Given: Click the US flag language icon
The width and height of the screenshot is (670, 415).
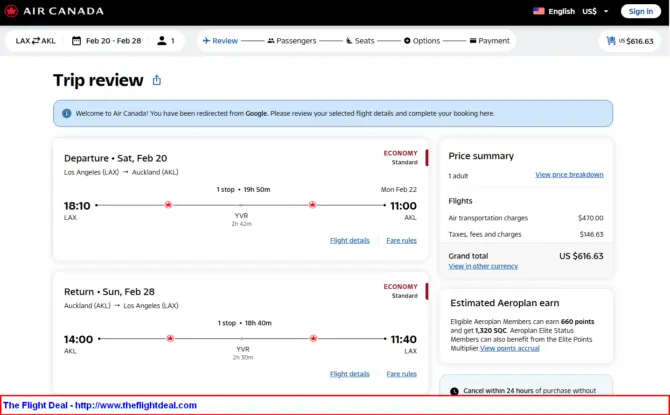Looking at the screenshot, I should point(538,11).
